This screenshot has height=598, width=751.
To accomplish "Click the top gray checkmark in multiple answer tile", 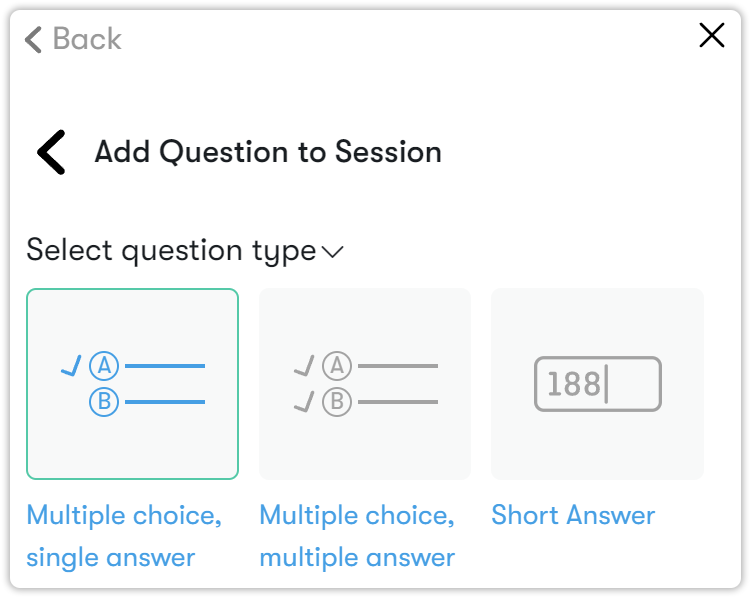I will click(x=304, y=368).
